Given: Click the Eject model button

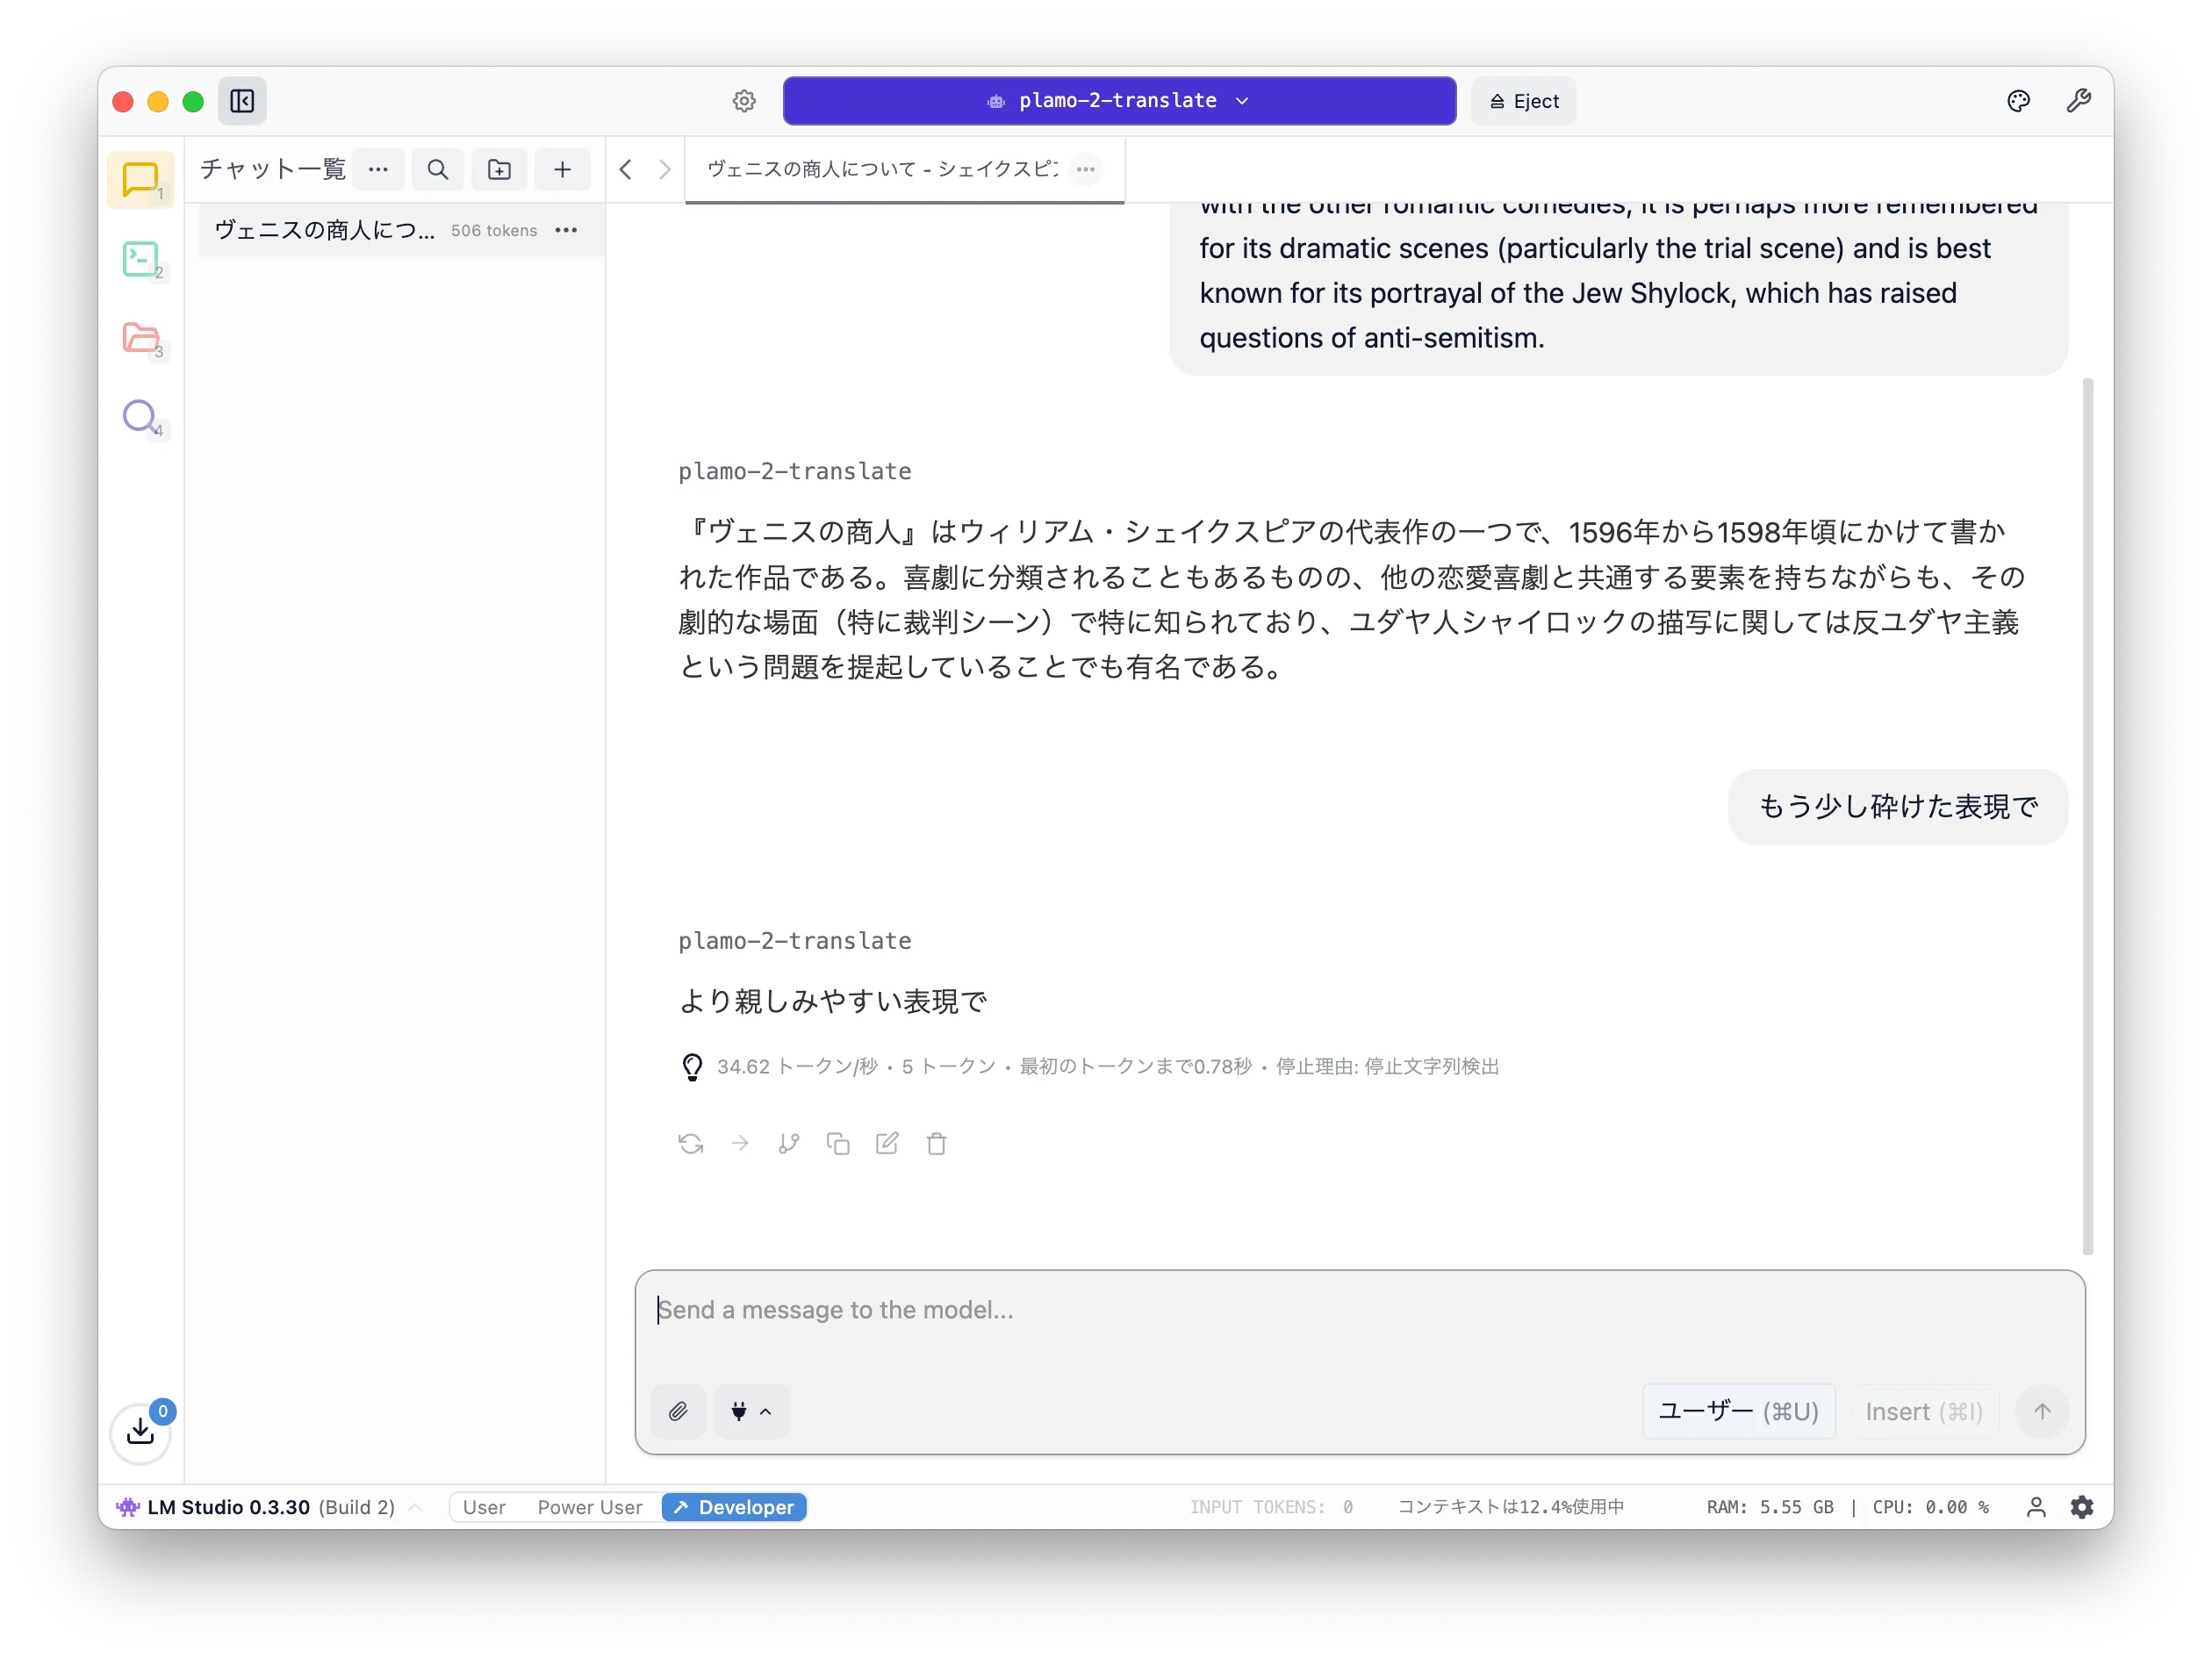Looking at the screenshot, I should point(1523,101).
